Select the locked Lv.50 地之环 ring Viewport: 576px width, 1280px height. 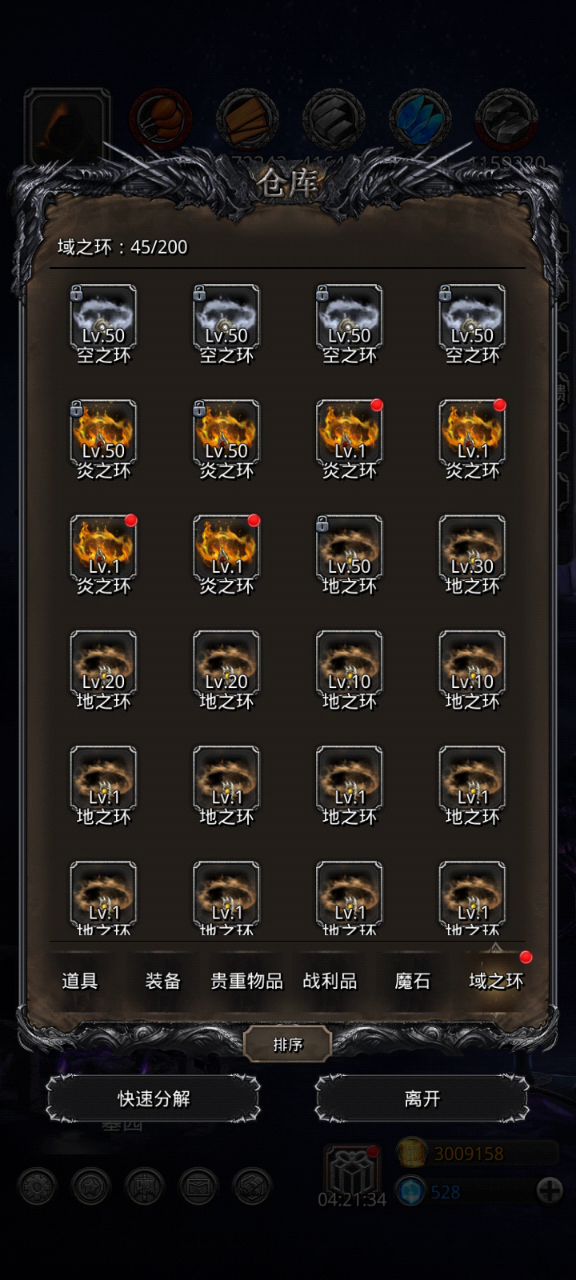tap(349, 548)
